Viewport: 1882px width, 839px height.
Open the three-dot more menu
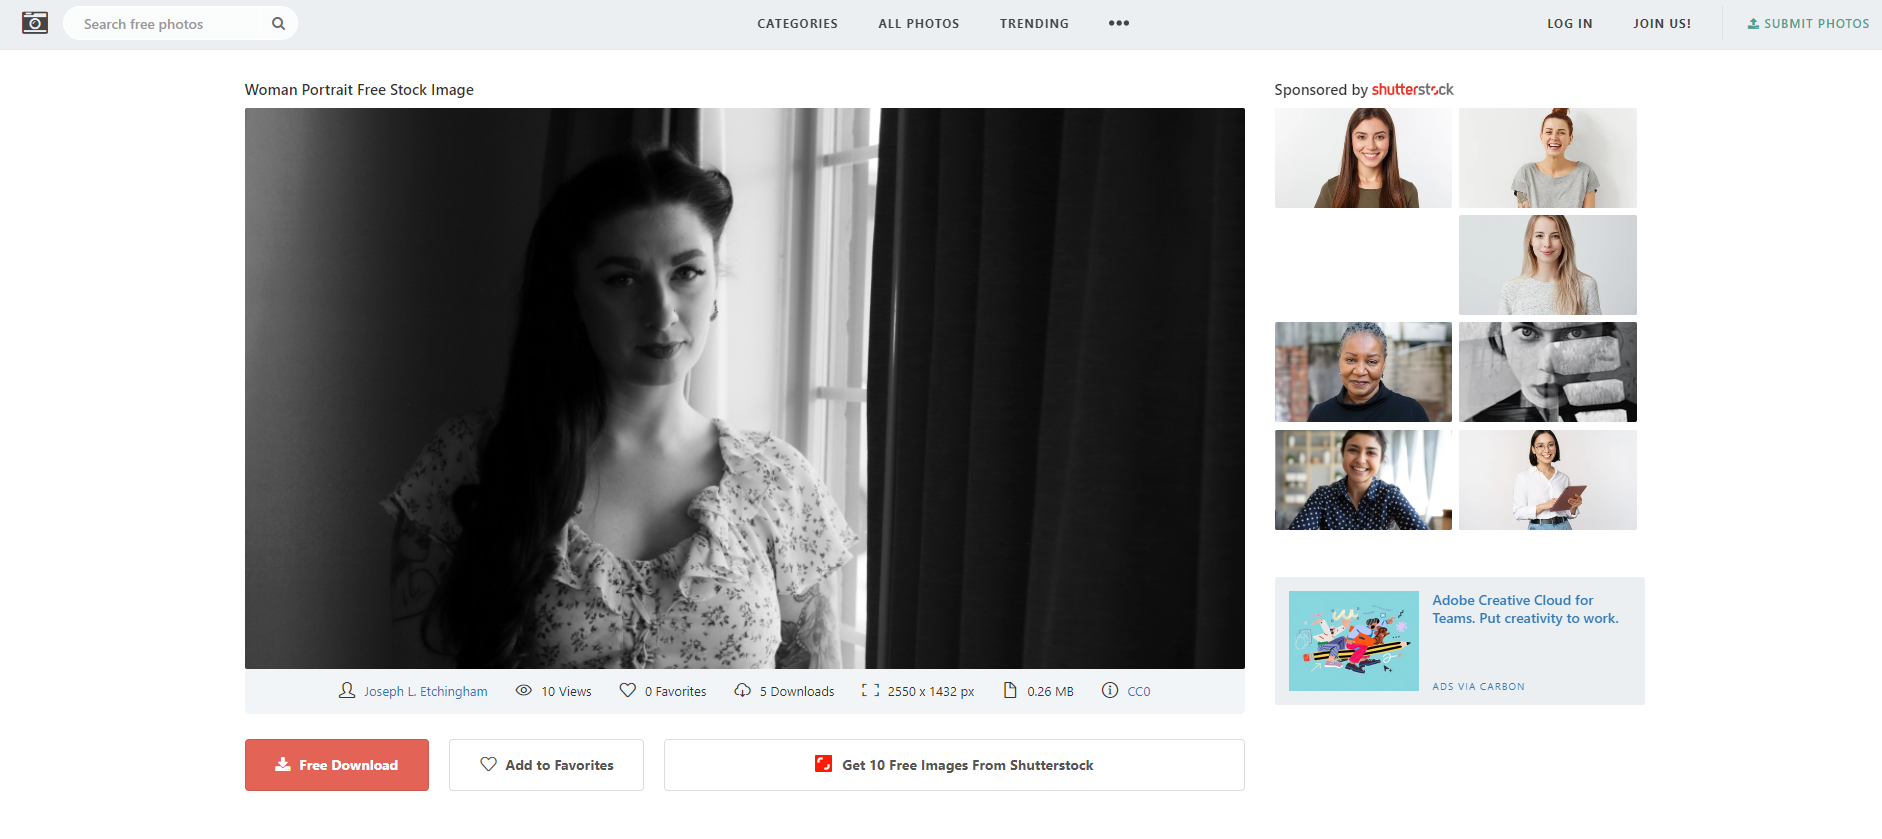click(x=1119, y=23)
